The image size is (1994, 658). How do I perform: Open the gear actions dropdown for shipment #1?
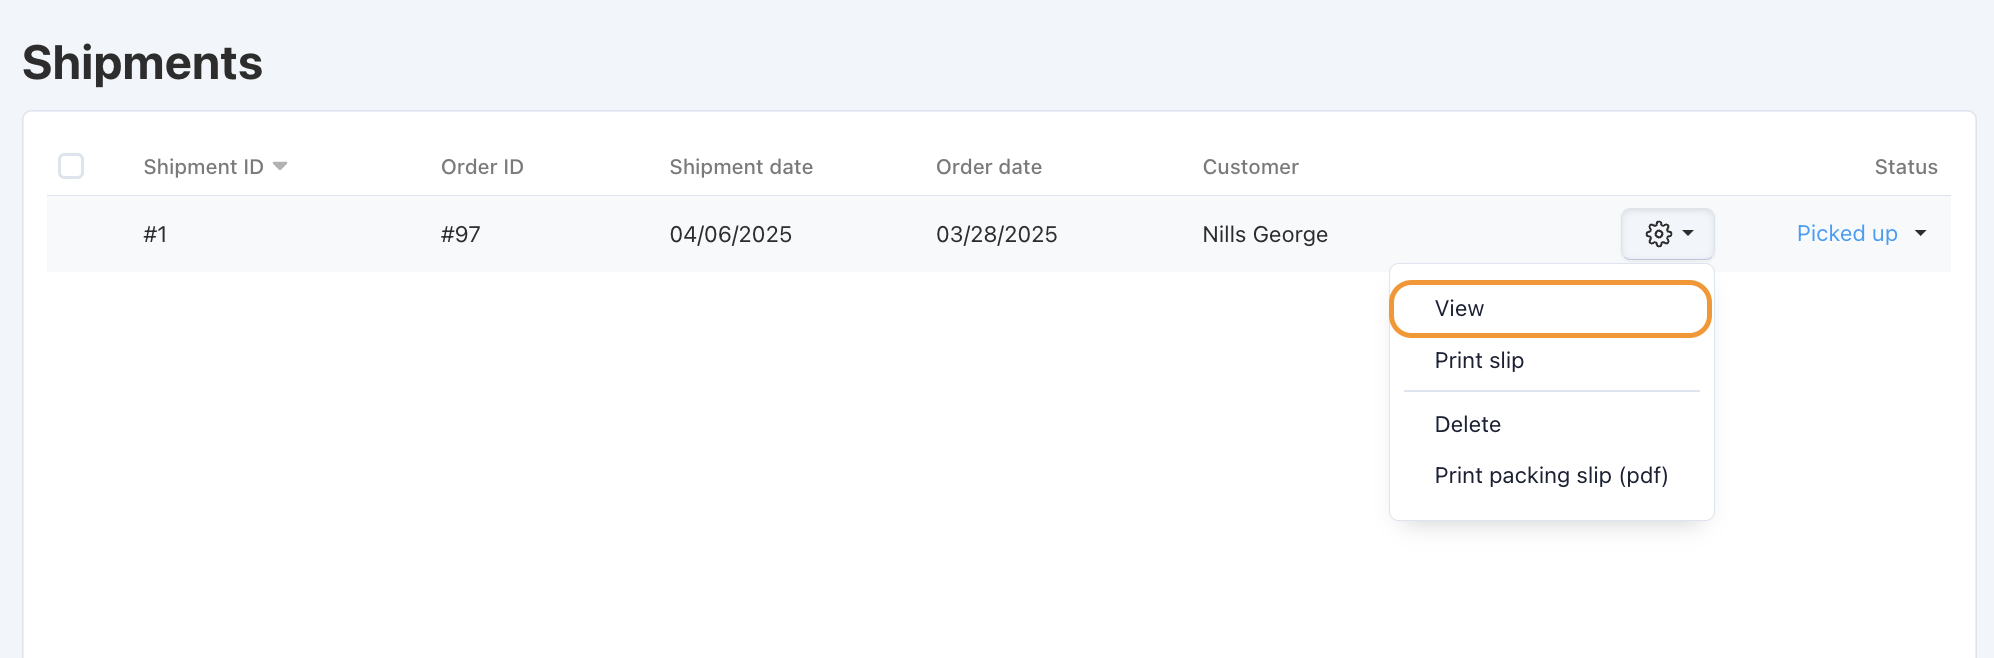click(1667, 234)
